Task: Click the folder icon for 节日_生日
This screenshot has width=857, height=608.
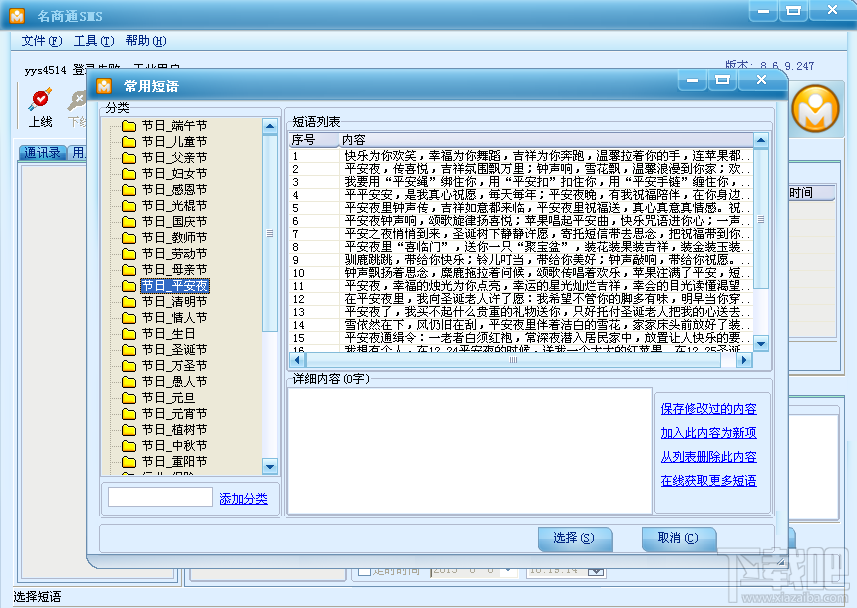Action: pyautogui.click(x=129, y=334)
